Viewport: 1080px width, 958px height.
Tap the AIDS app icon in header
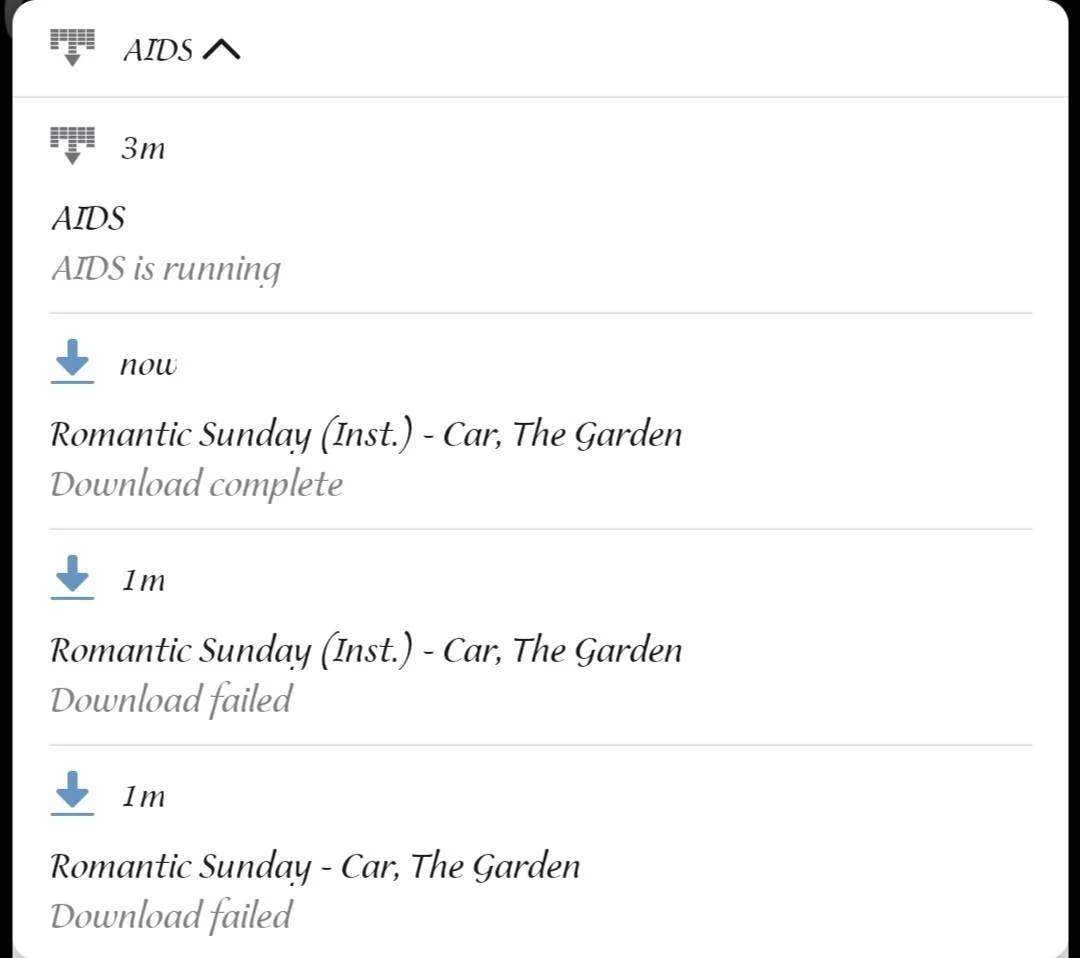pyautogui.click(x=72, y=48)
